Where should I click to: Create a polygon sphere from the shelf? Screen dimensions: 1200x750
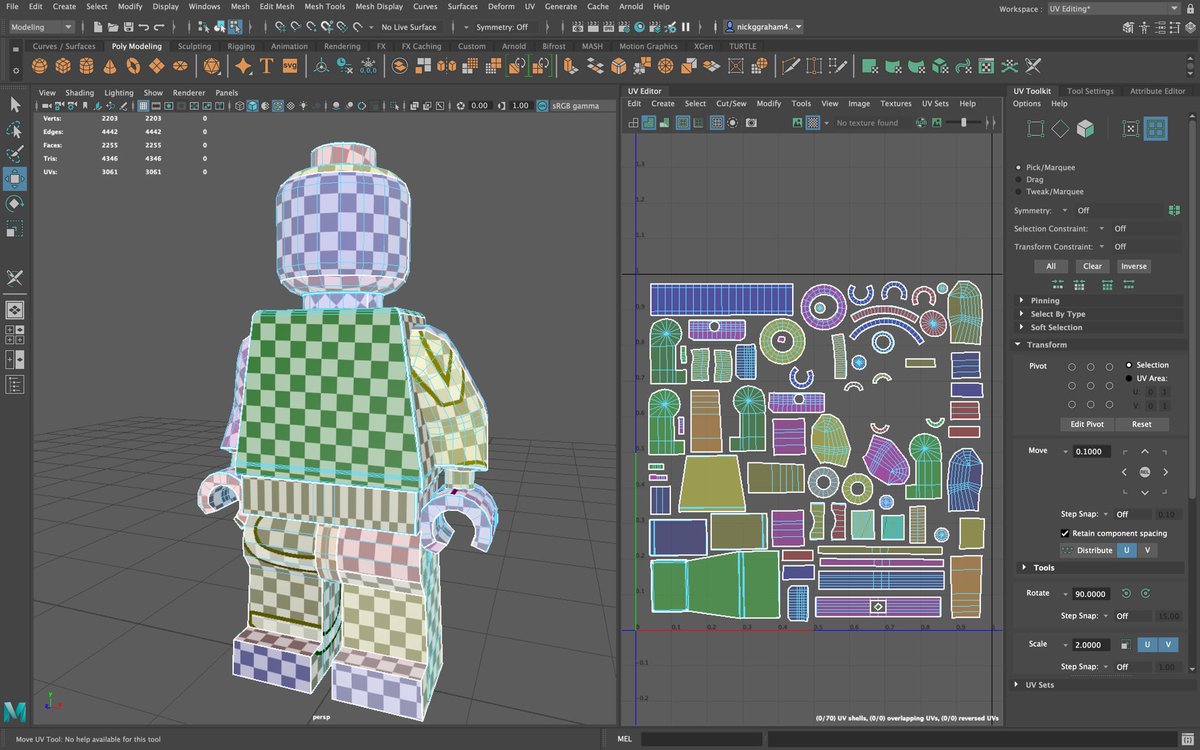39,67
